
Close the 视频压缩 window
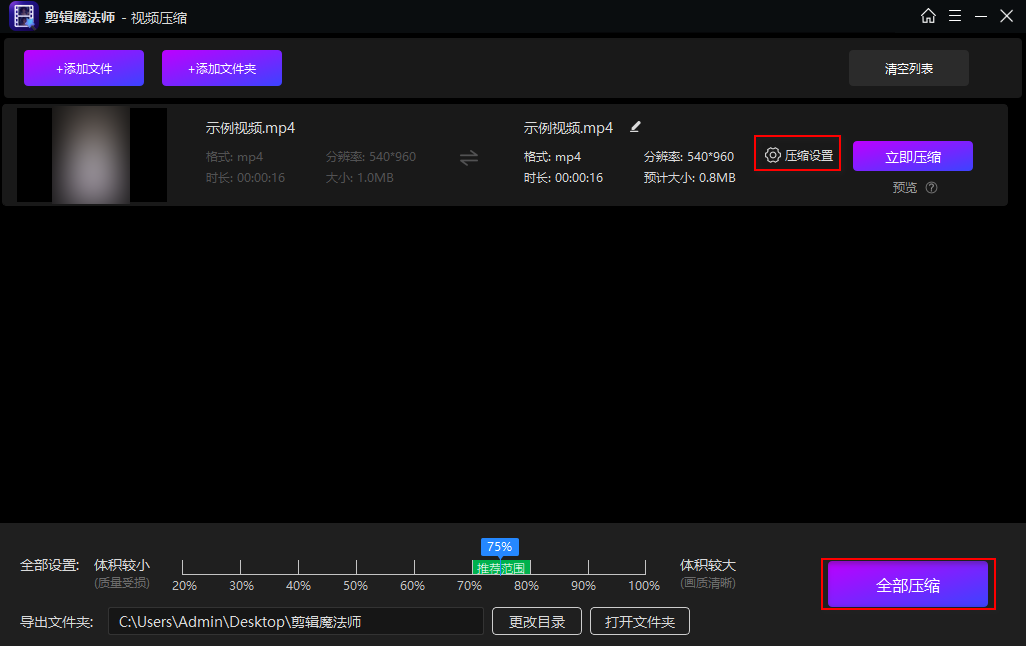tap(1006, 16)
